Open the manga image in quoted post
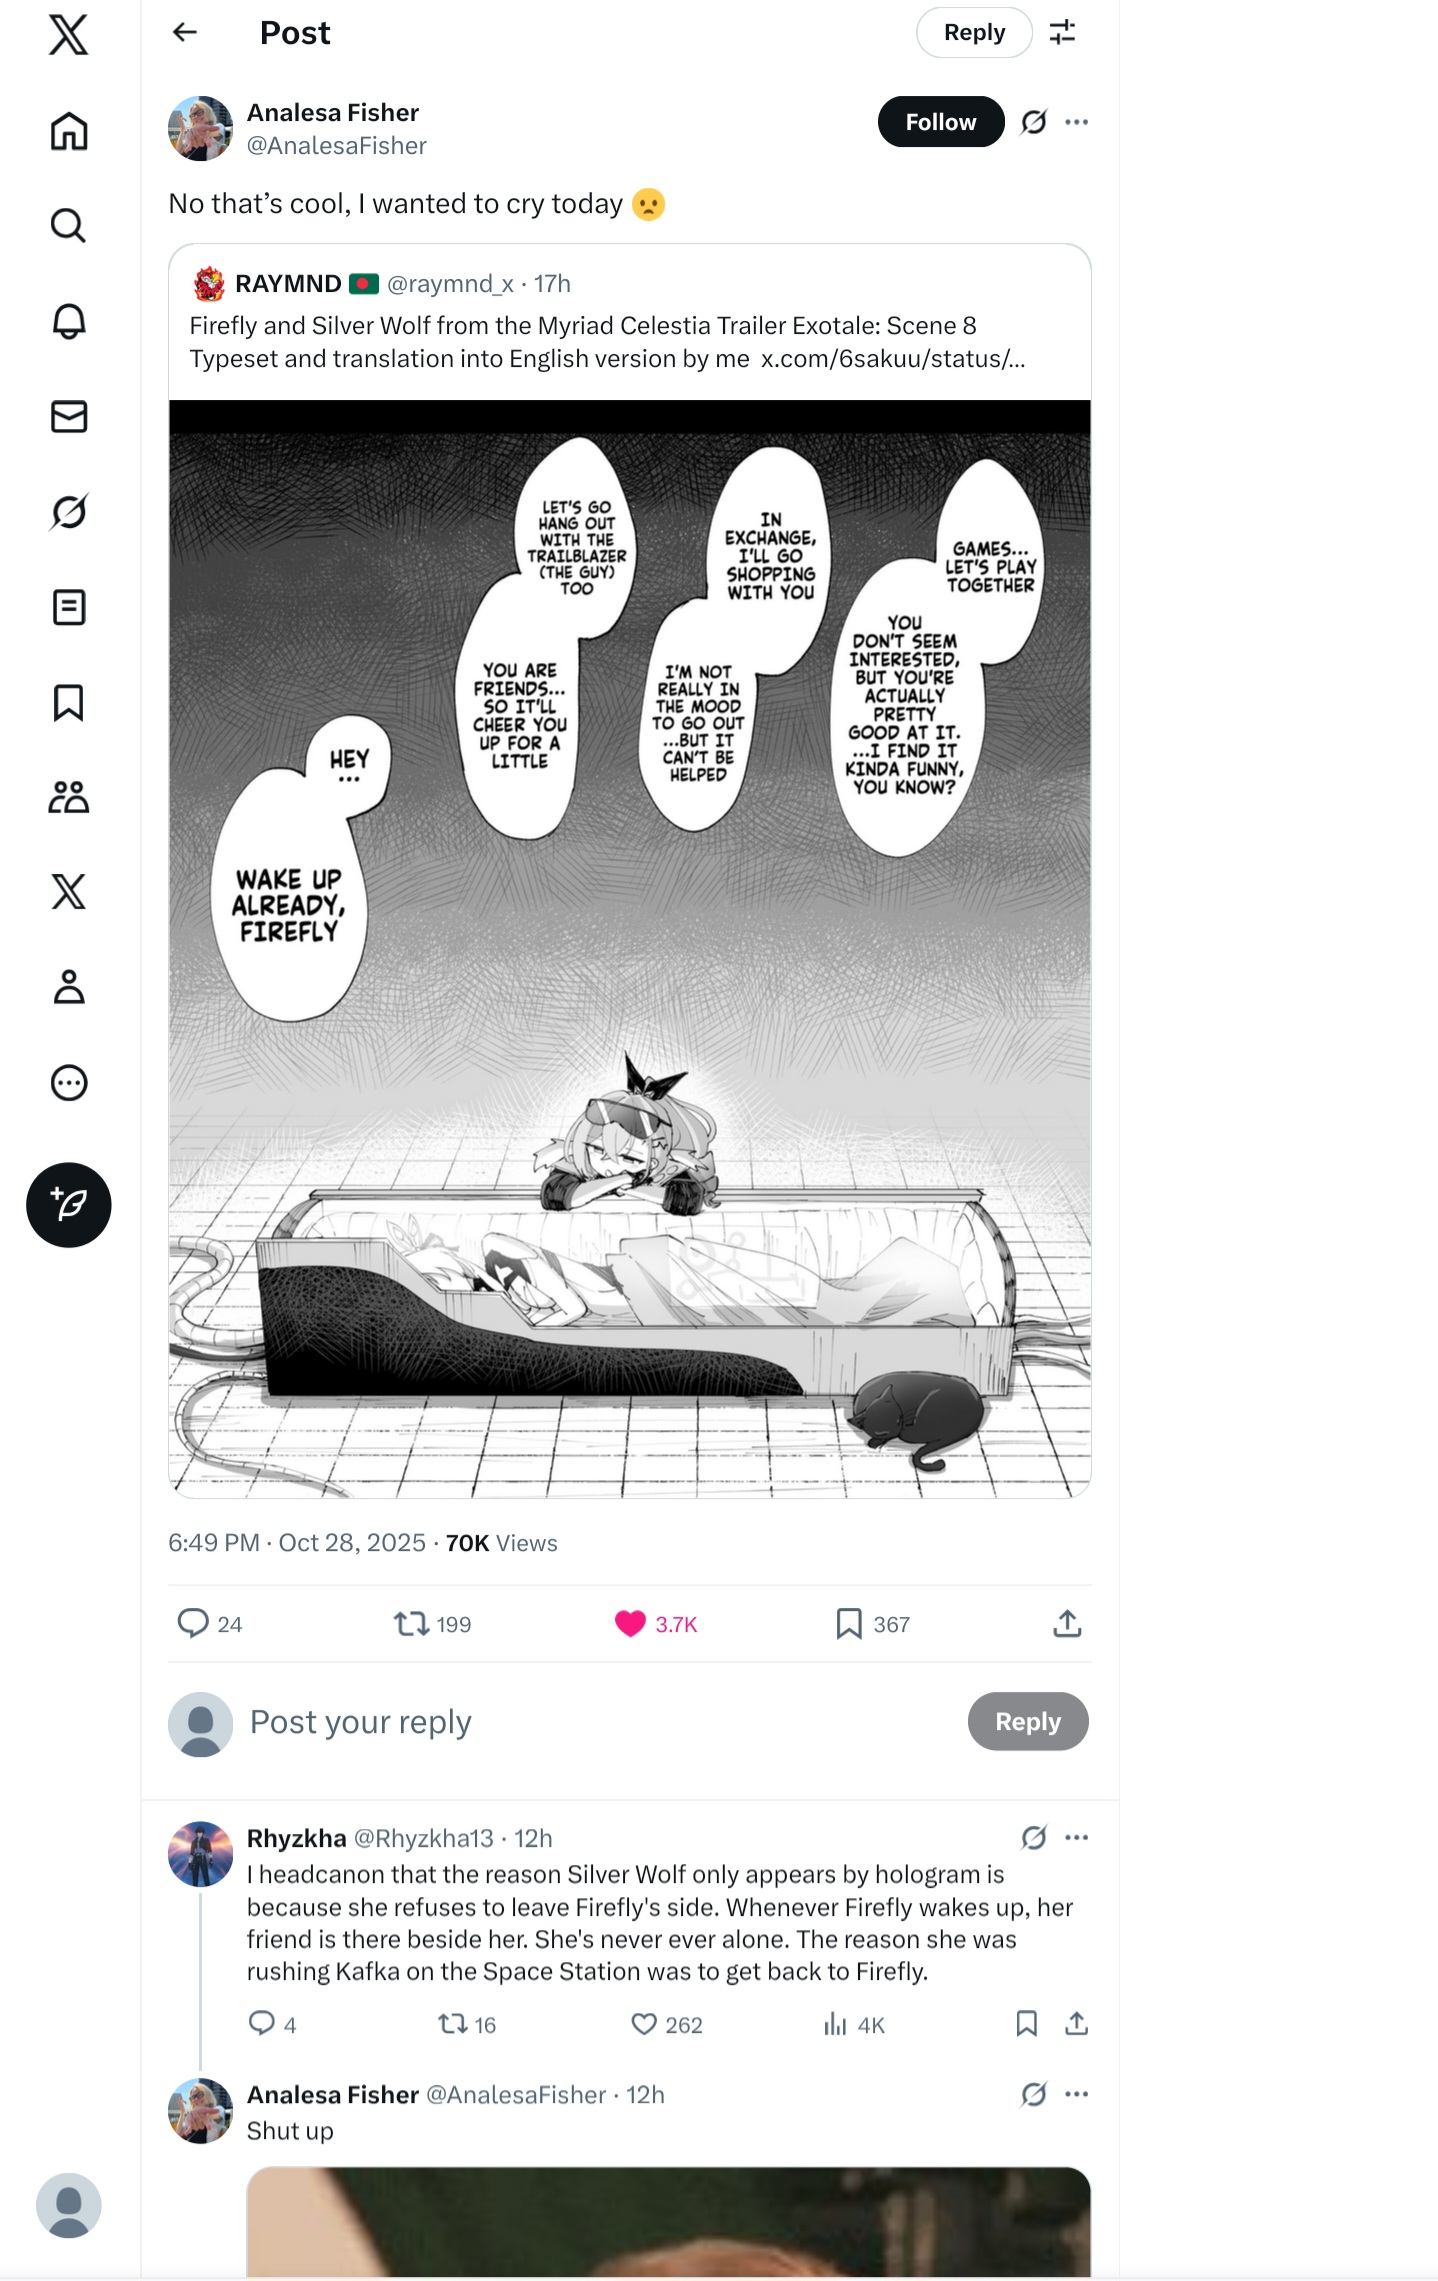 pos(630,949)
